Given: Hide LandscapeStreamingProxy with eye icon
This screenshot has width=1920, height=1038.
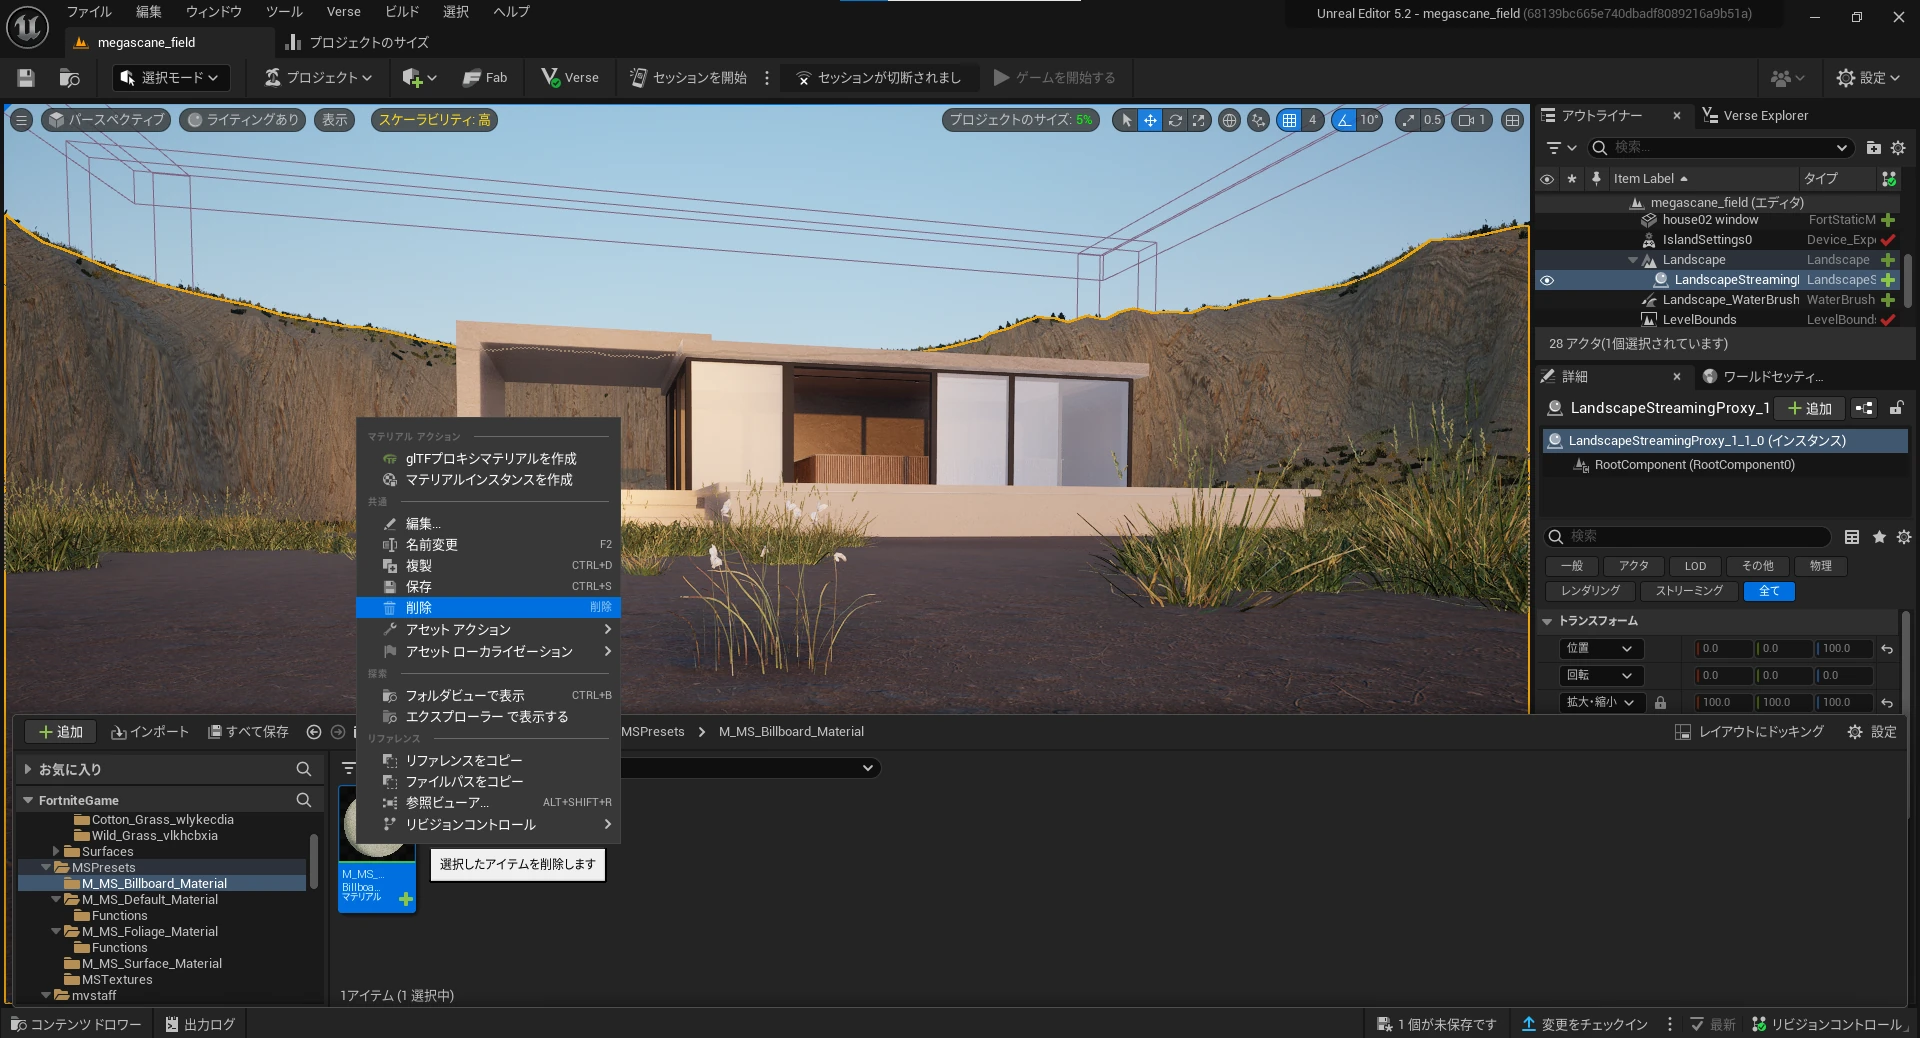Looking at the screenshot, I should (1547, 280).
